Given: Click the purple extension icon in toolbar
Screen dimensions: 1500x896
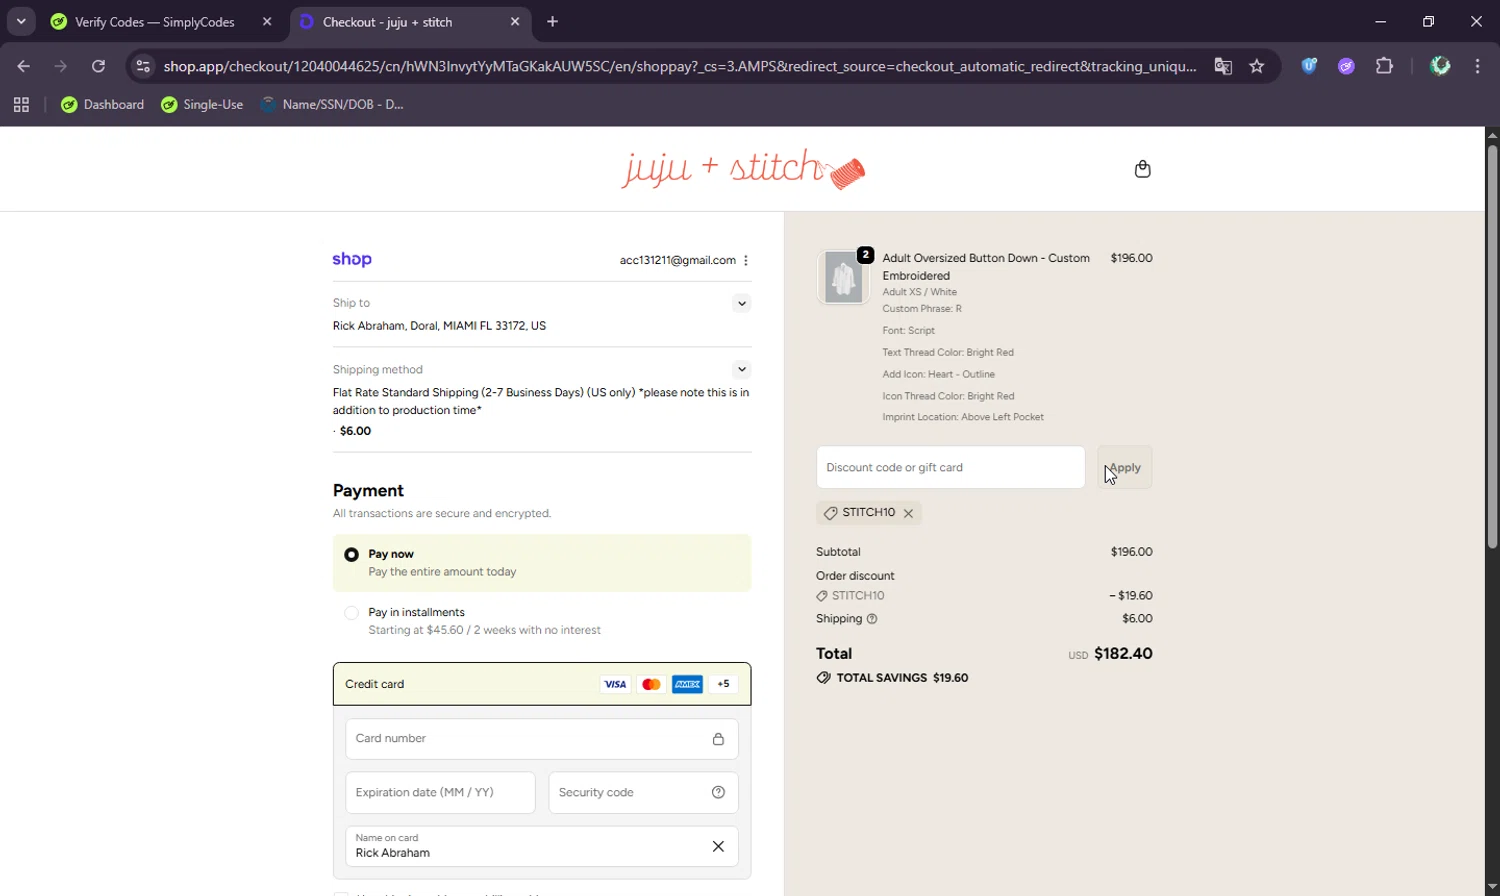Looking at the screenshot, I should tap(1346, 66).
